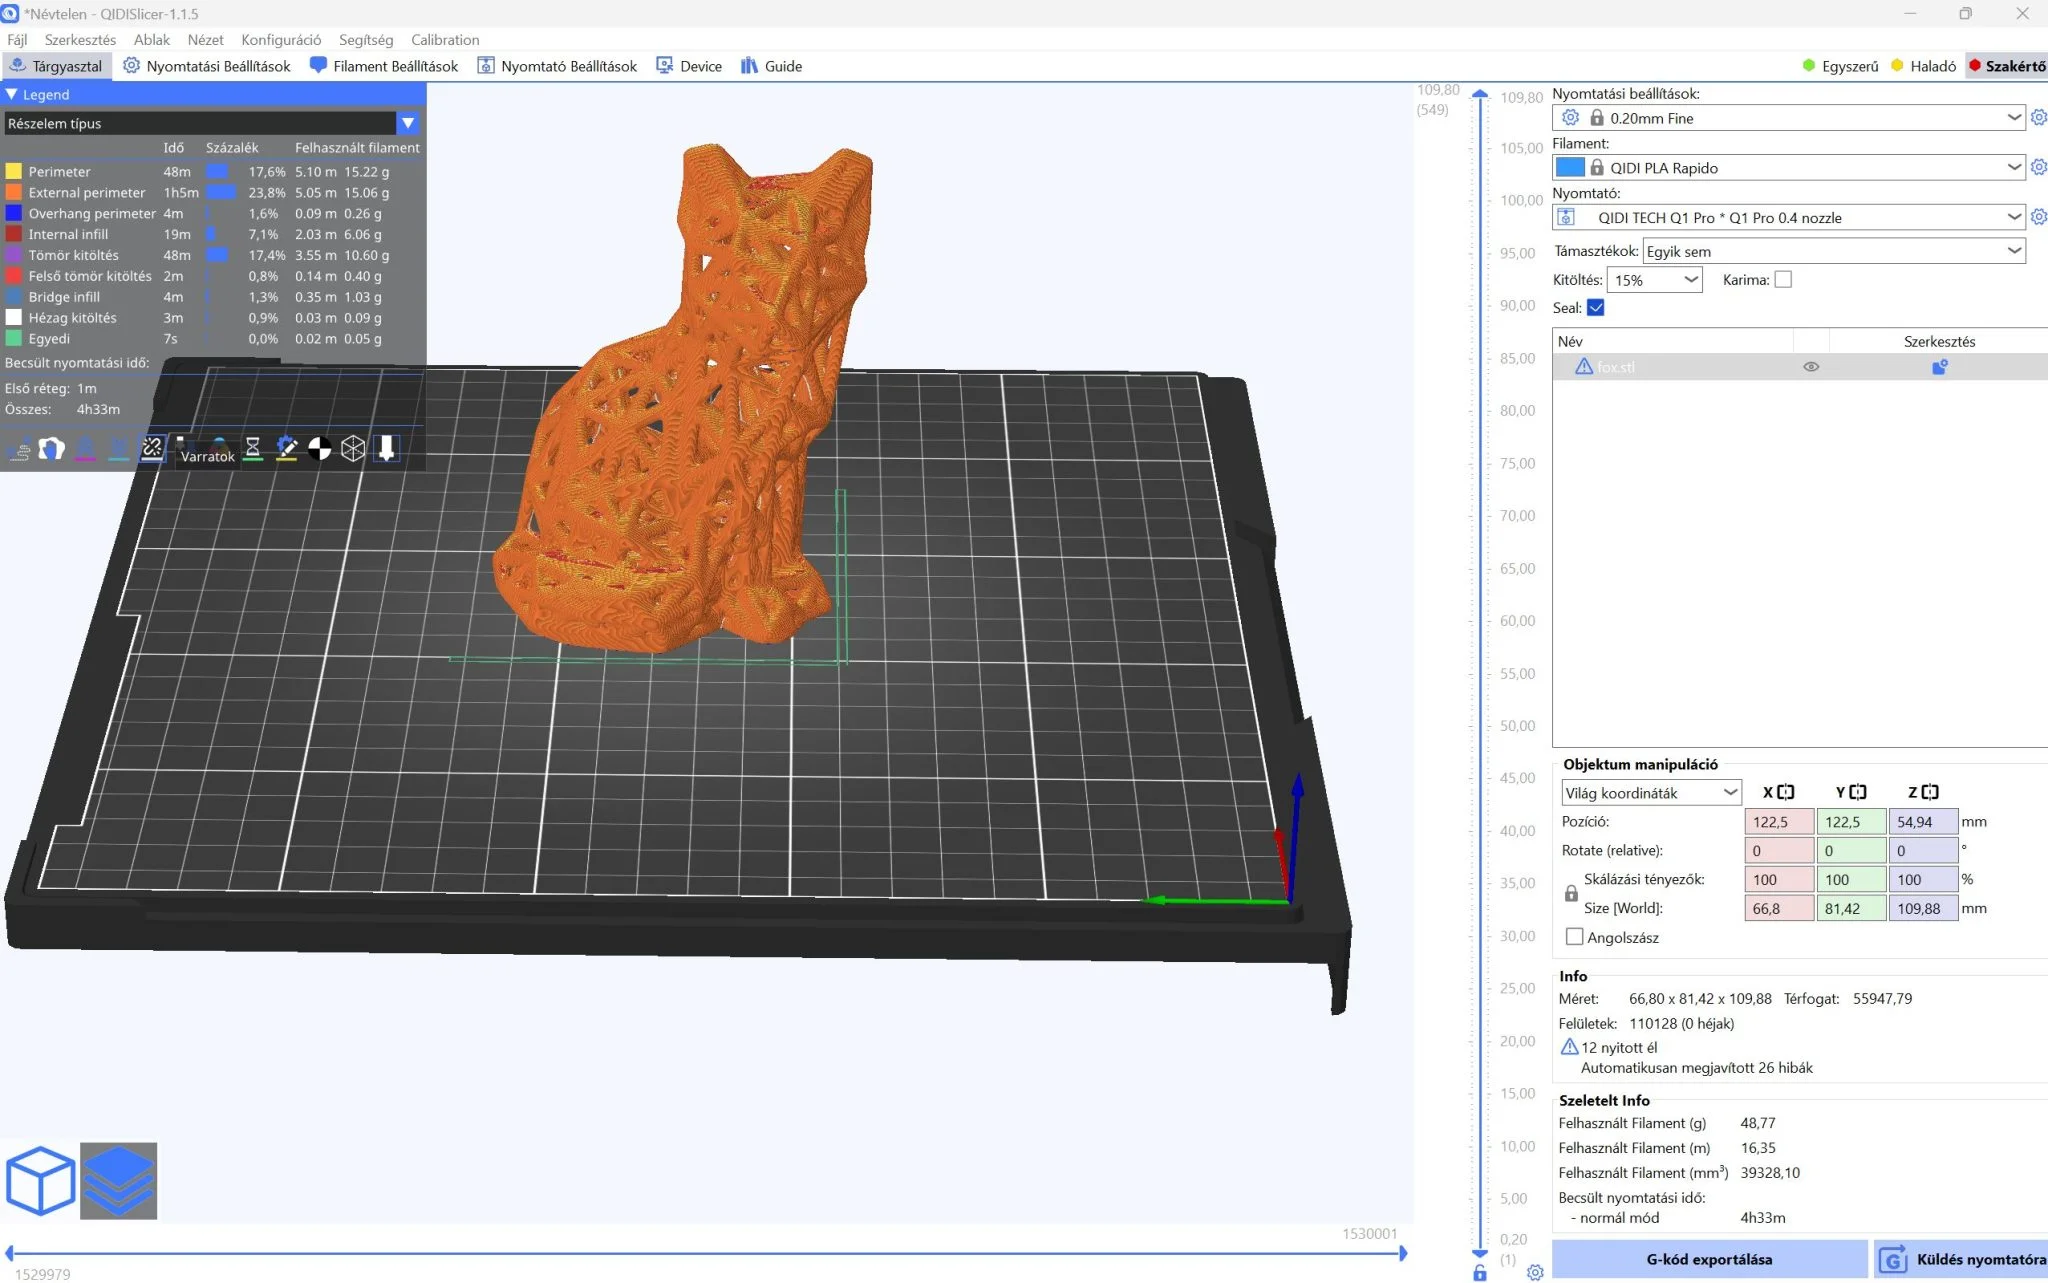Toggle seams (Varratok) display in legend toolbar
This screenshot has height=1283, width=2048.
(x=152, y=449)
